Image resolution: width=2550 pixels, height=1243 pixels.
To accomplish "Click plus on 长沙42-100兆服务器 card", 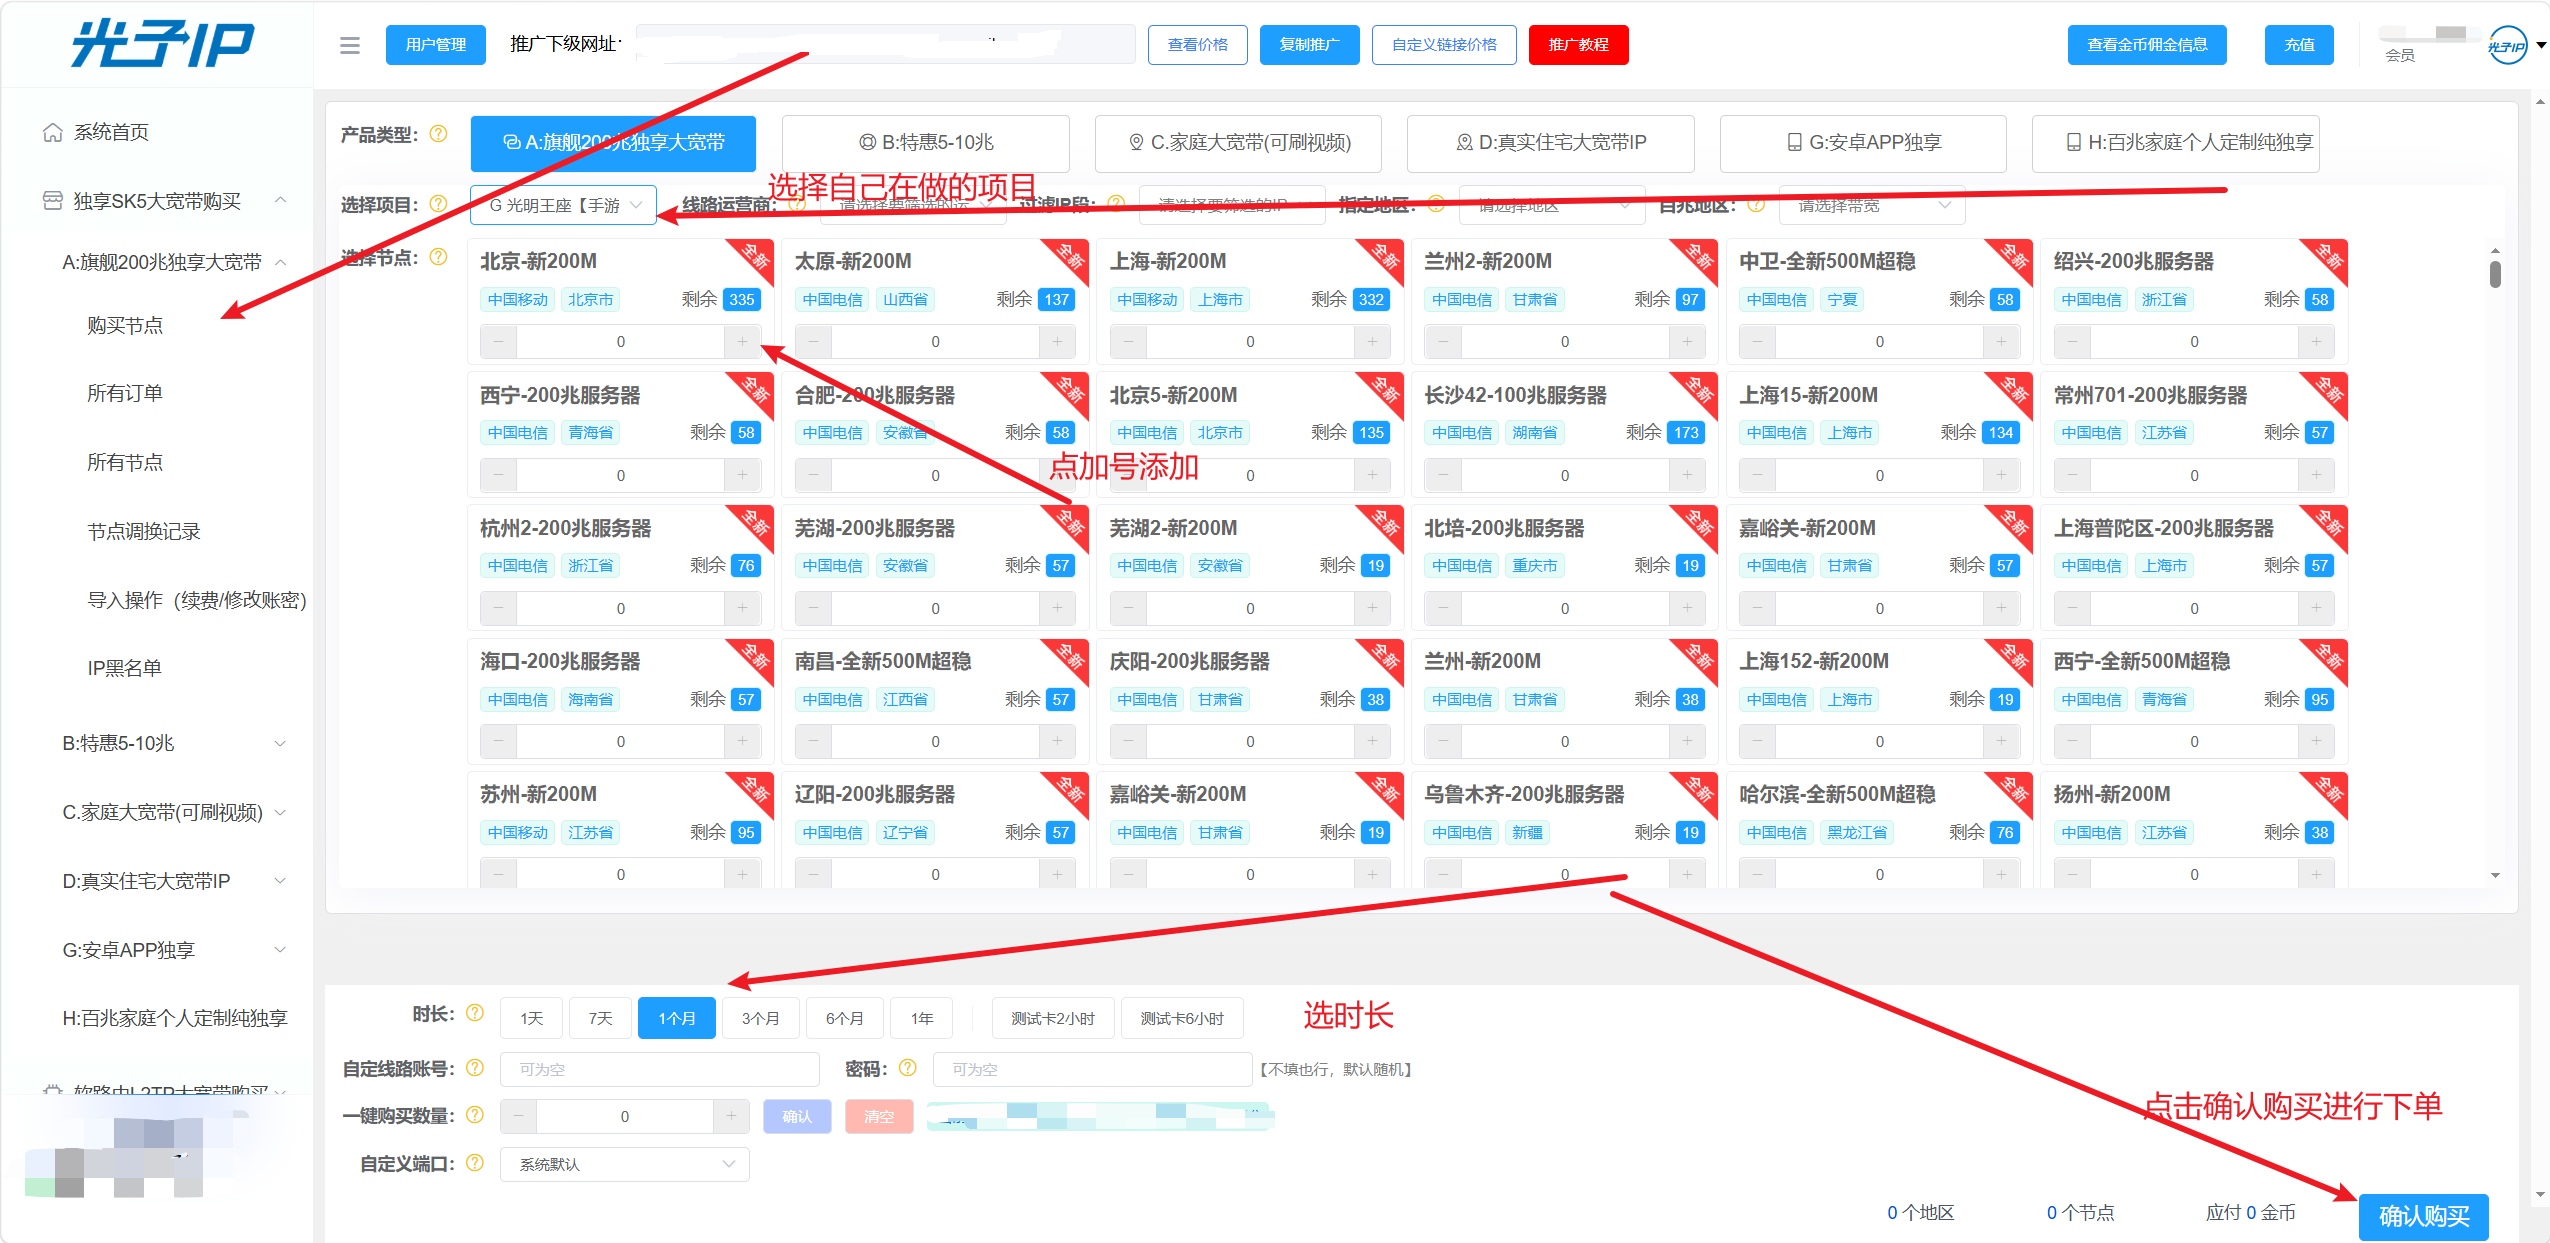I will (x=1687, y=475).
